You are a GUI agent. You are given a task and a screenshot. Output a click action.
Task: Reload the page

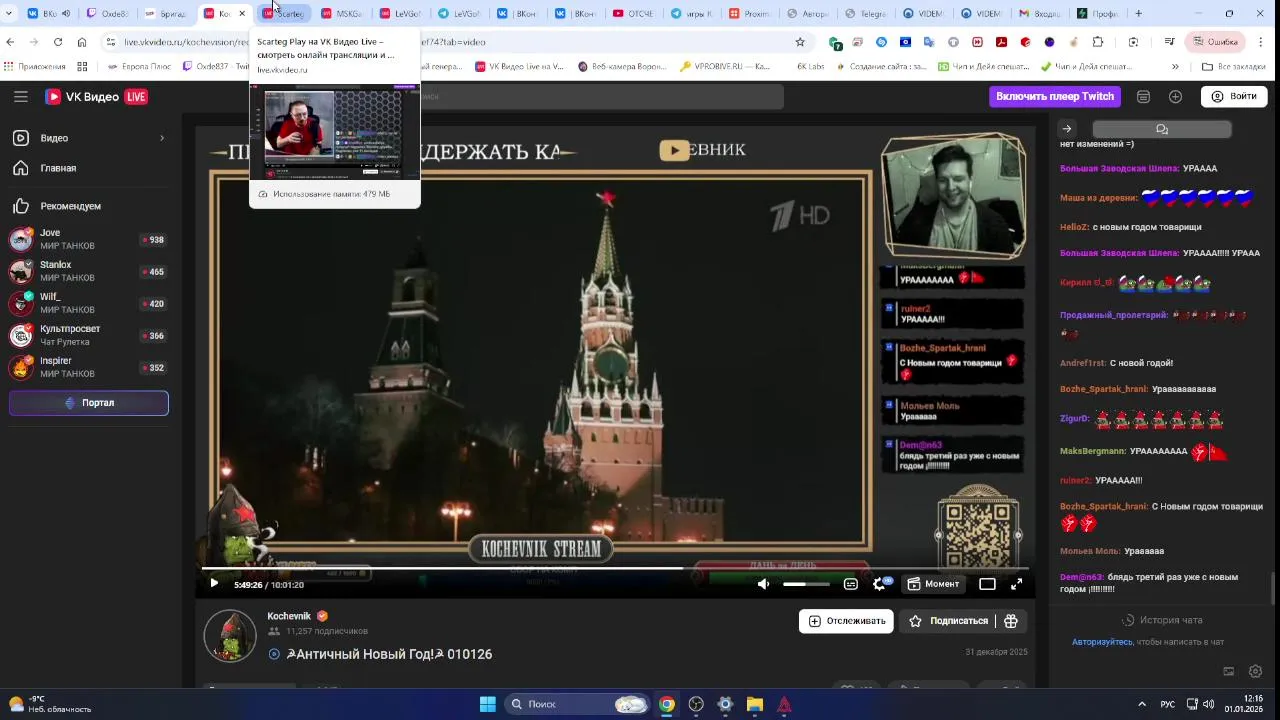pos(58,42)
